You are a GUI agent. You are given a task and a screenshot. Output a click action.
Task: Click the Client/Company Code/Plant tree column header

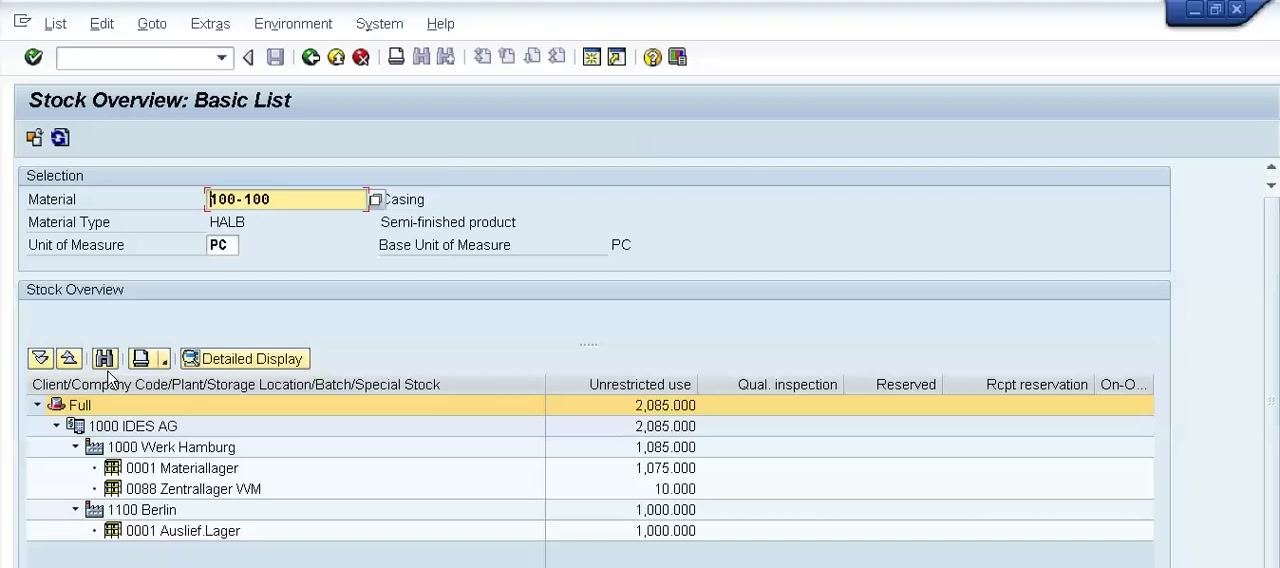tap(286, 384)
